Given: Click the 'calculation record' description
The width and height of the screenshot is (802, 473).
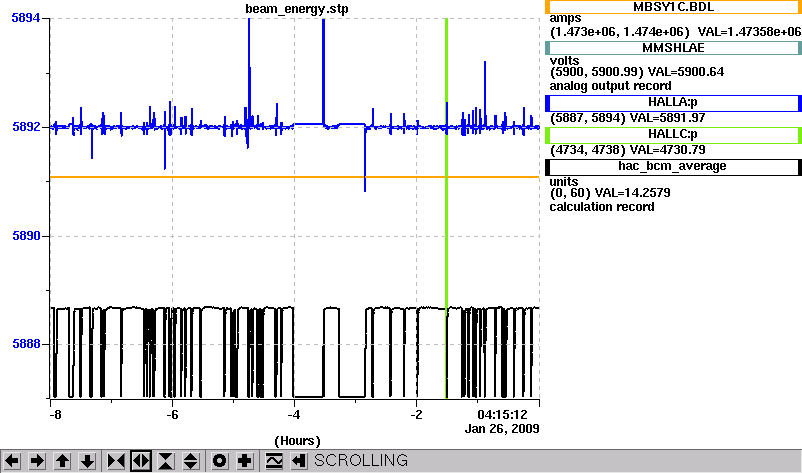Looking at the screenshot, I should coord(602,207).
